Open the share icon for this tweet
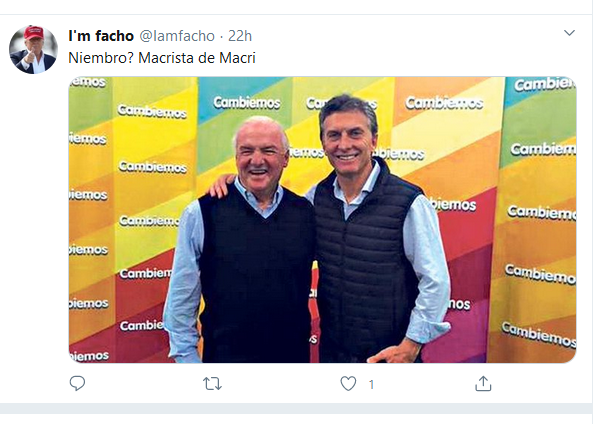This screenshot has width=614, height=424. [483, 383]
